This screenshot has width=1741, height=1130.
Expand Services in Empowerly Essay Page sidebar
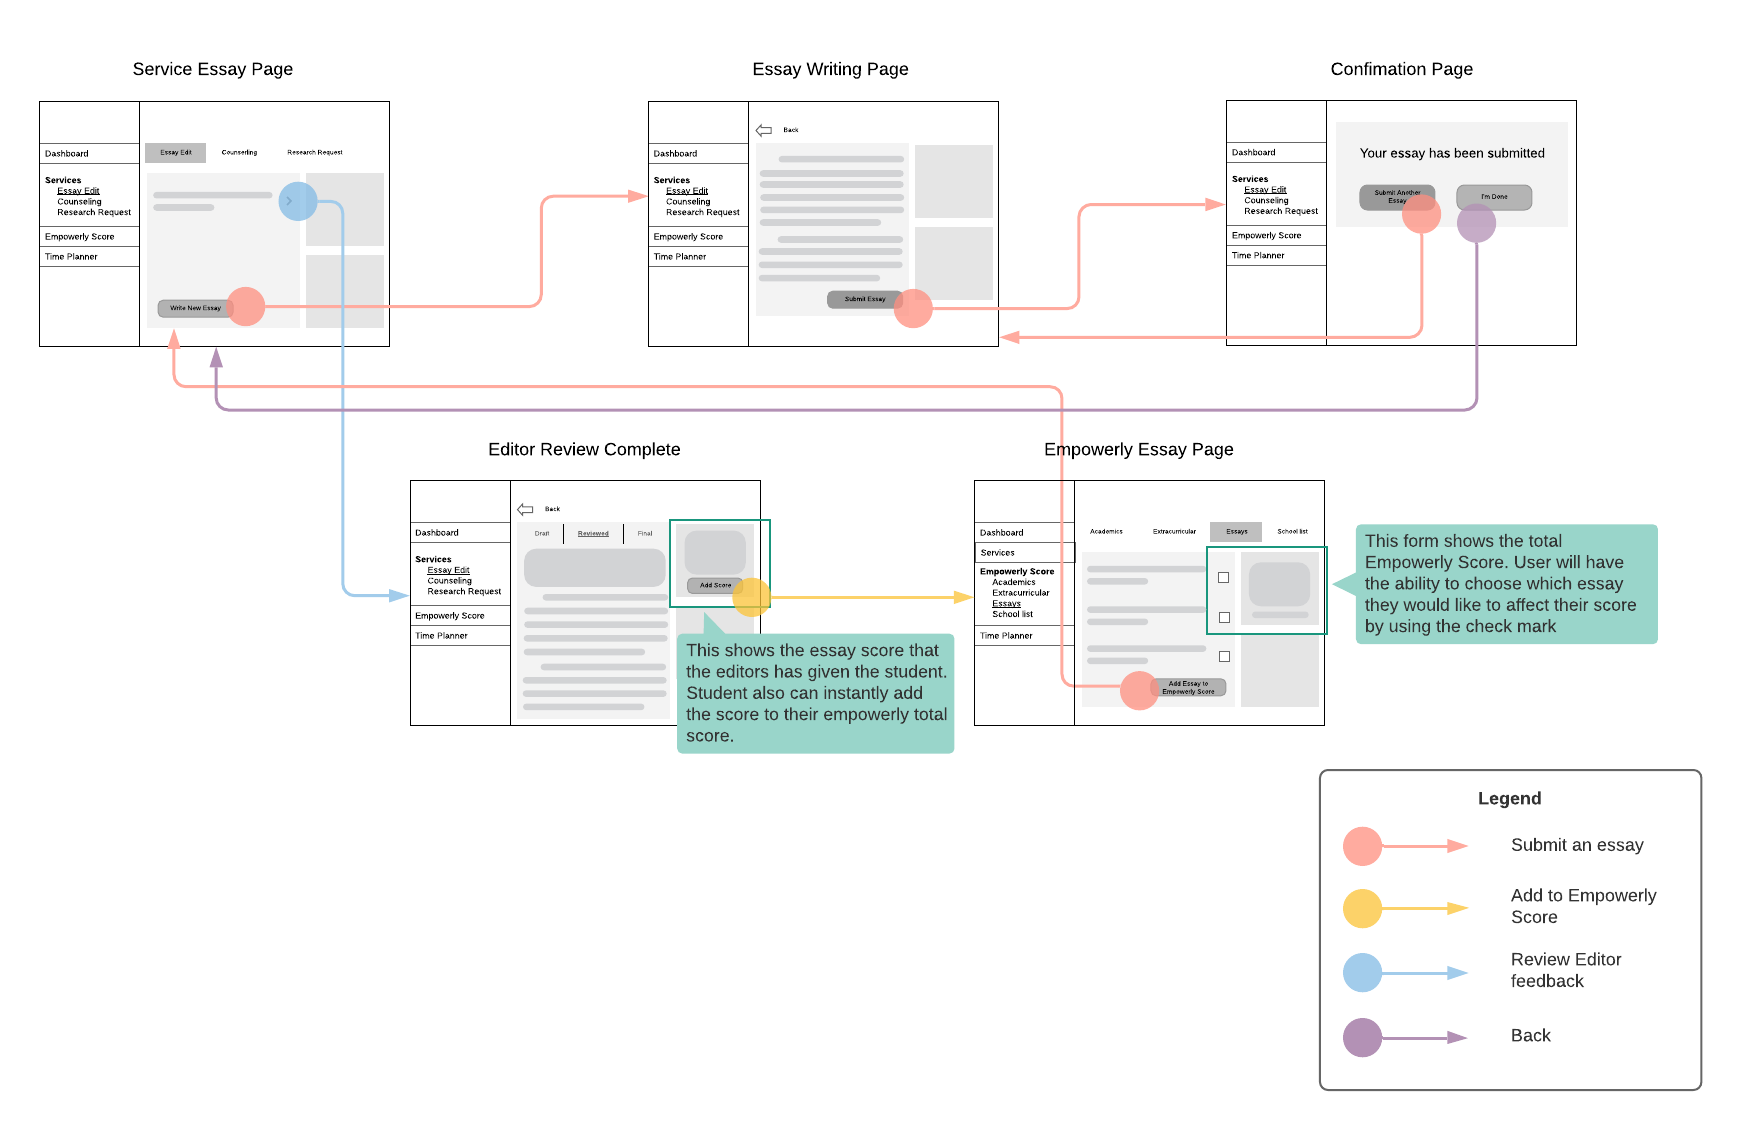click(1024, 553)
